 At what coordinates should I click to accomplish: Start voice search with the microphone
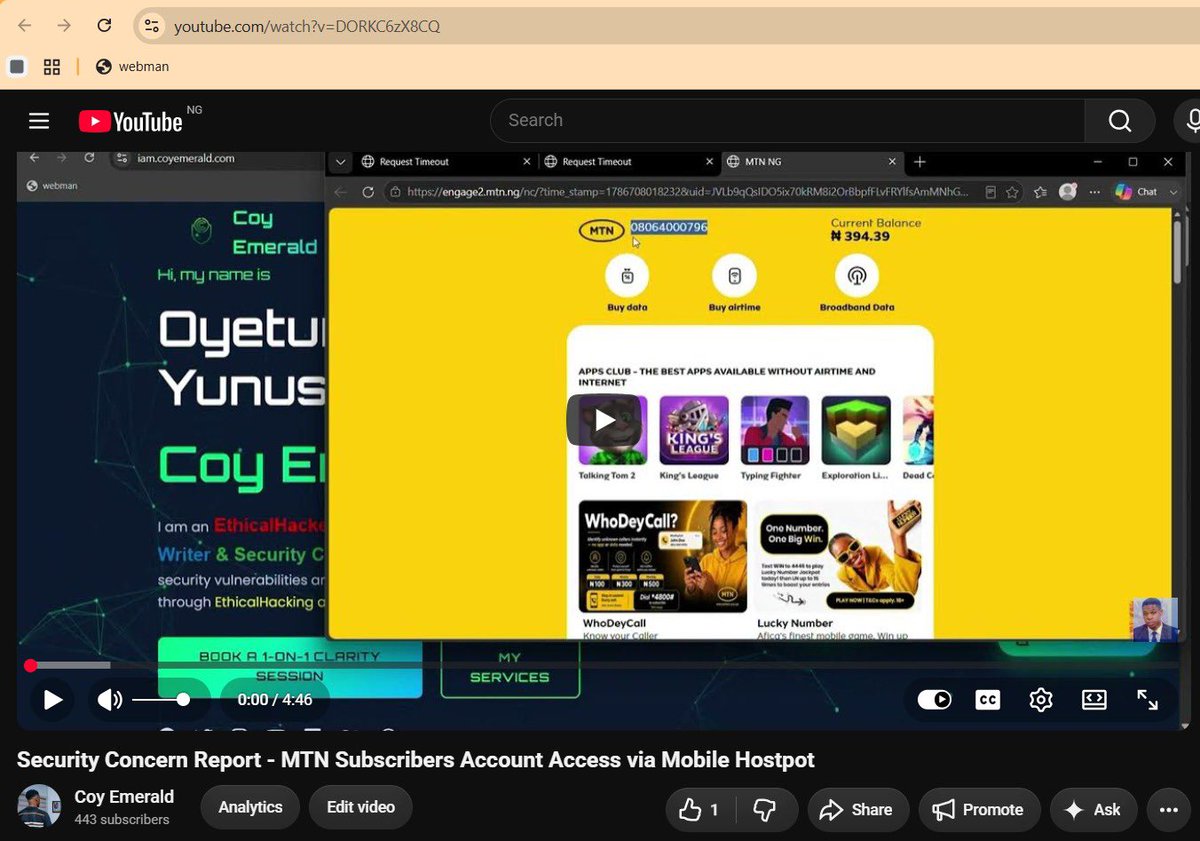[x=1191, y=121]
